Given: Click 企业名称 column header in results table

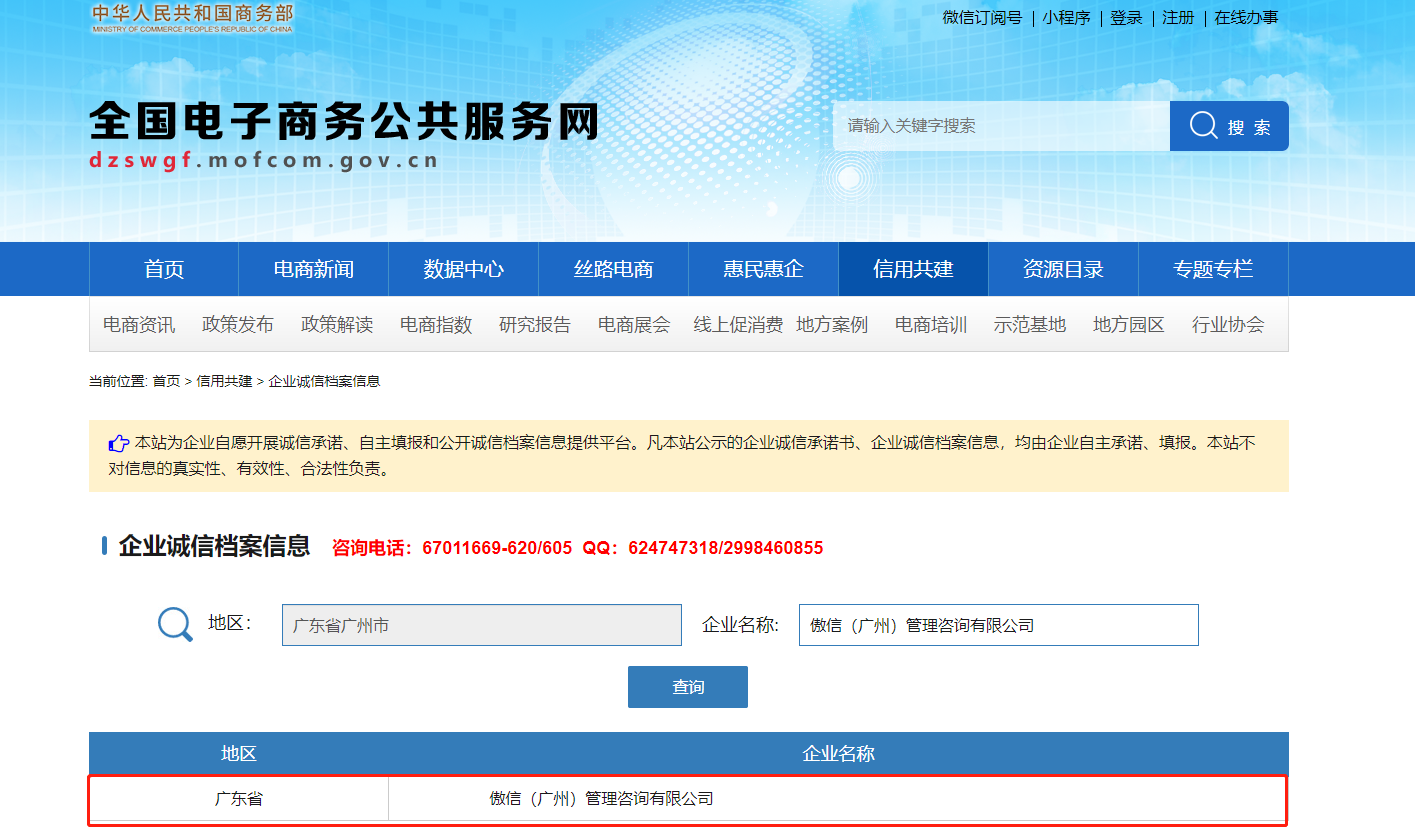Looking at the screenshot, I should [x=839, y=754].
